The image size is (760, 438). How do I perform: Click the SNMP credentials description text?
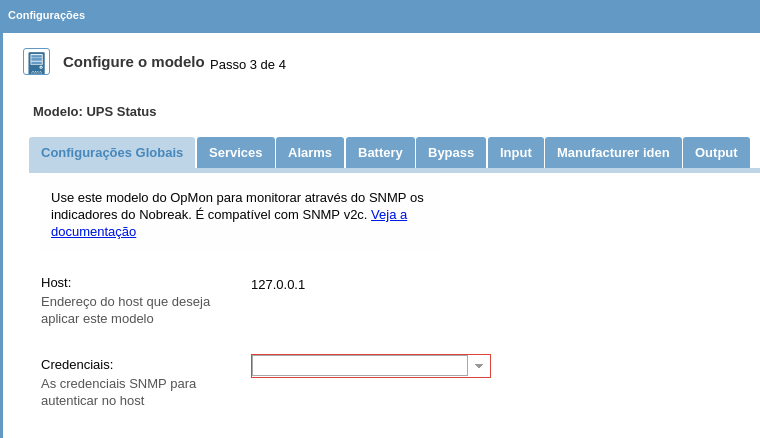118,392
